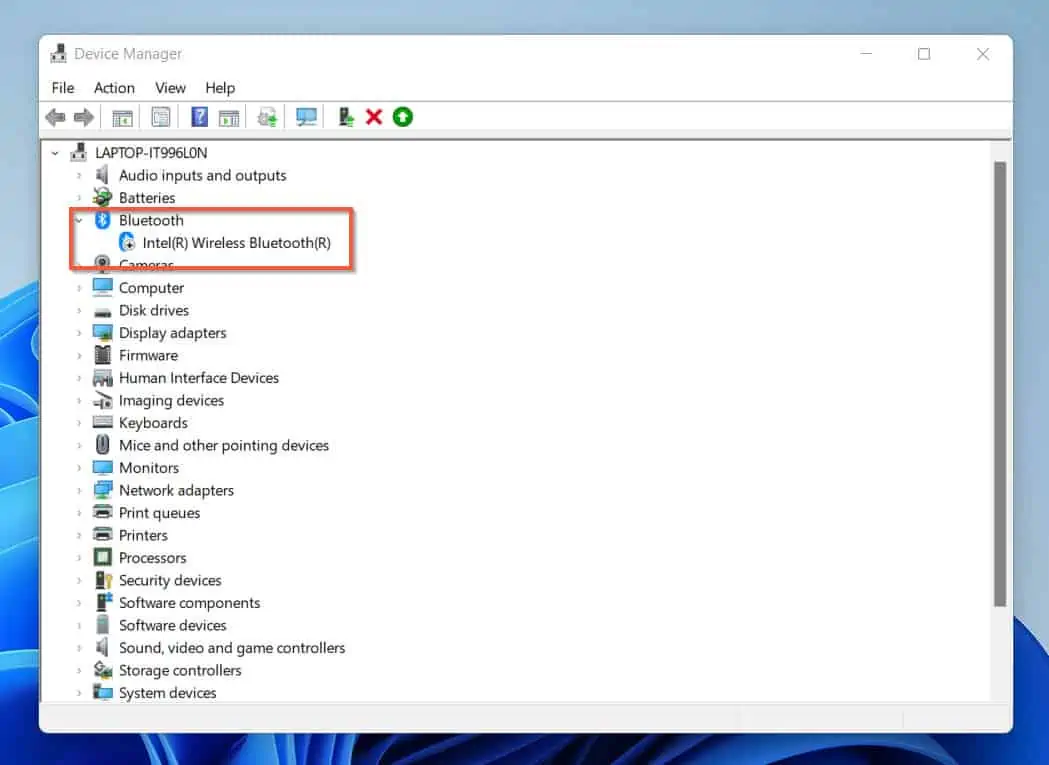1049x765 pixels.
Task: Select Intel(R) Wireless Bluetooth(R) device
Action: [236, 243]
